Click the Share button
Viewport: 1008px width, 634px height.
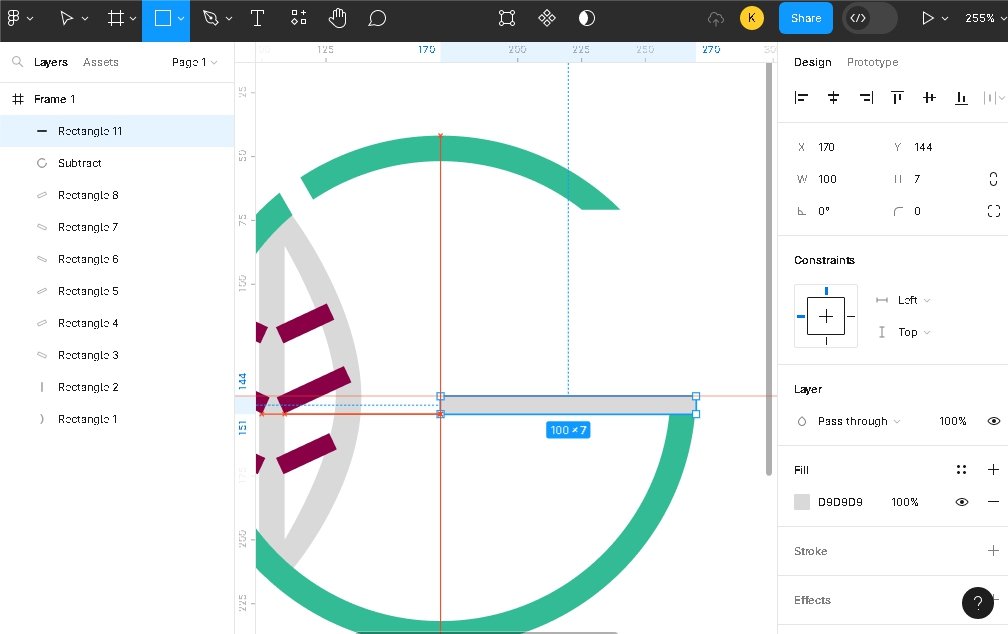click(x=805, y=18)
